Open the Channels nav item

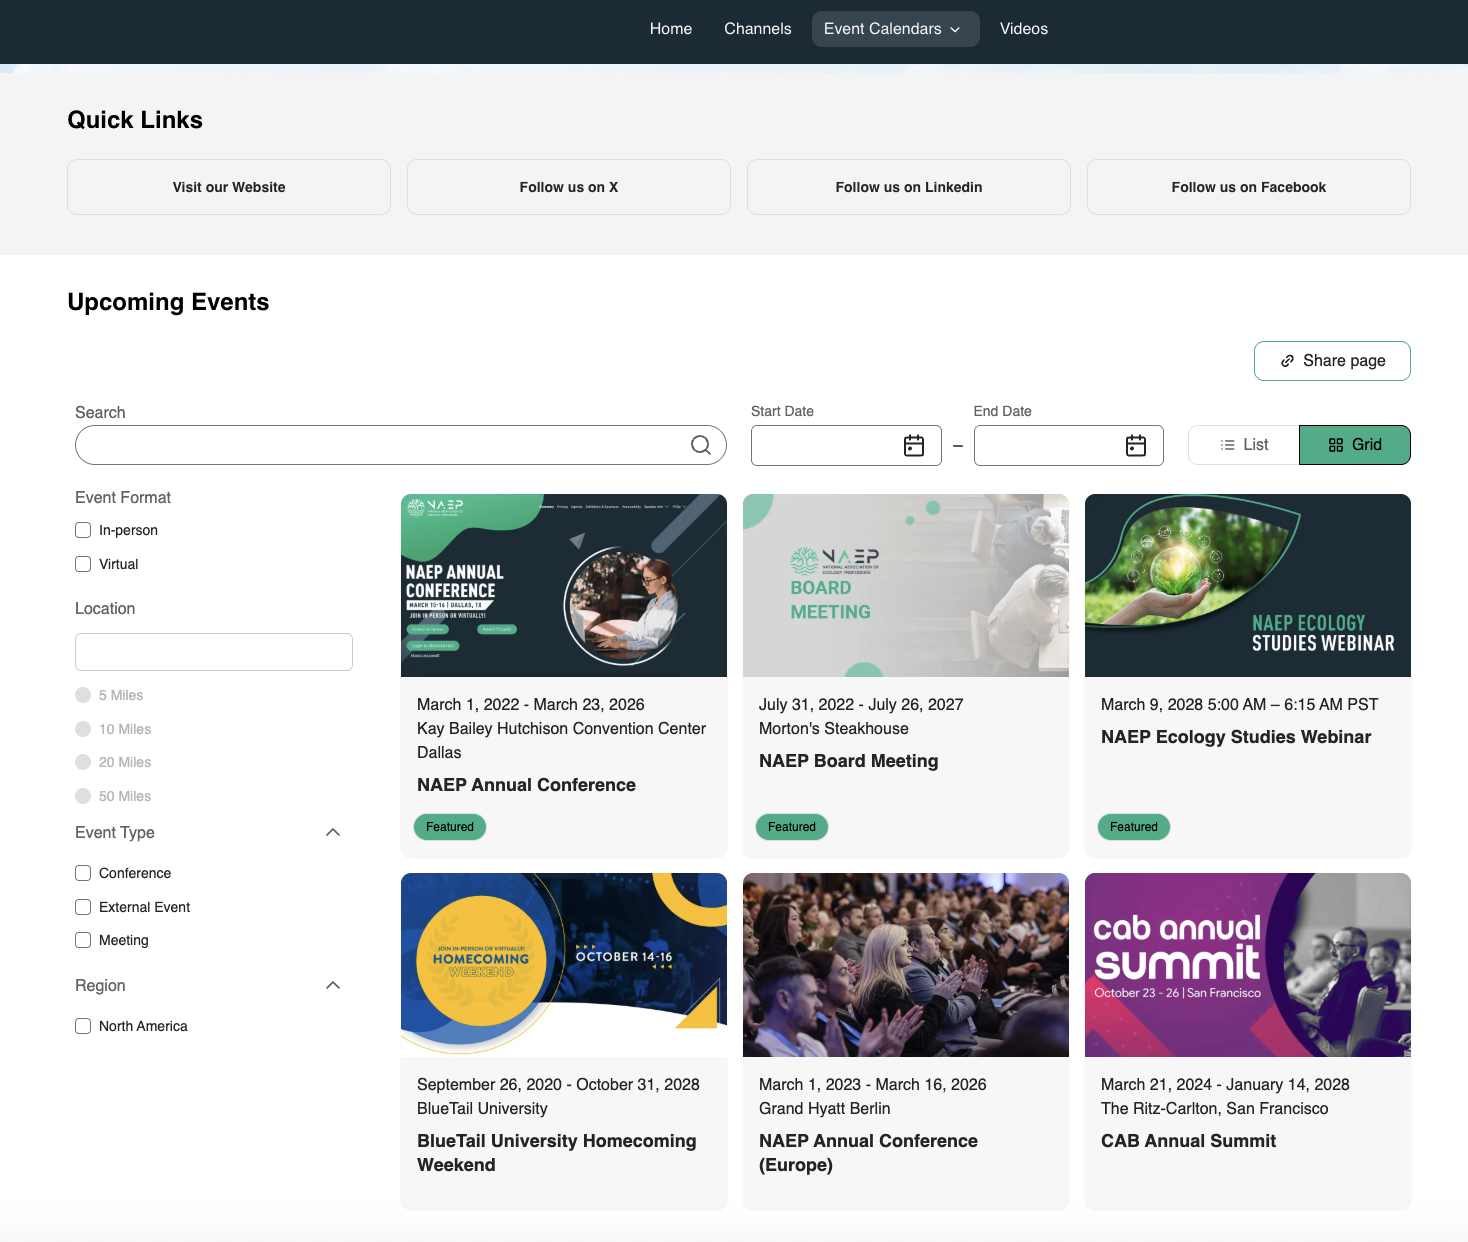pos(758,29)
